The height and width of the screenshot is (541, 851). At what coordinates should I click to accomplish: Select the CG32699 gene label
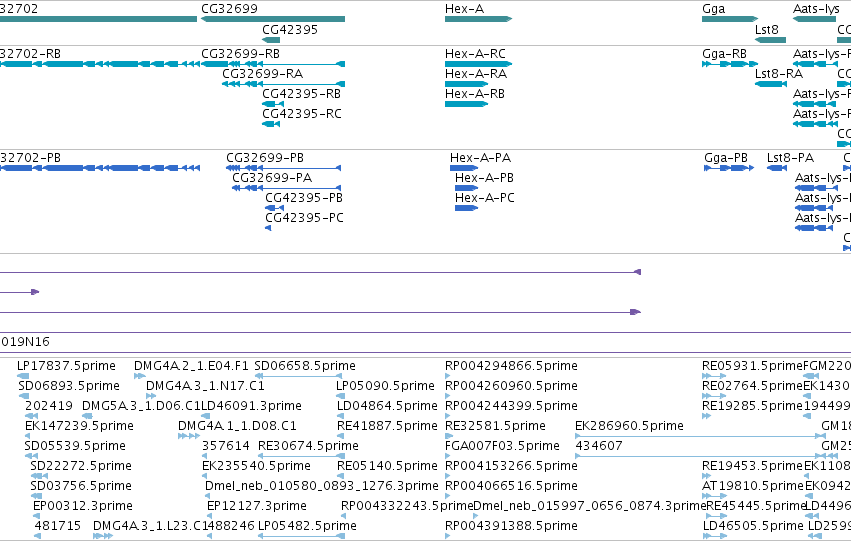(230, 9)
